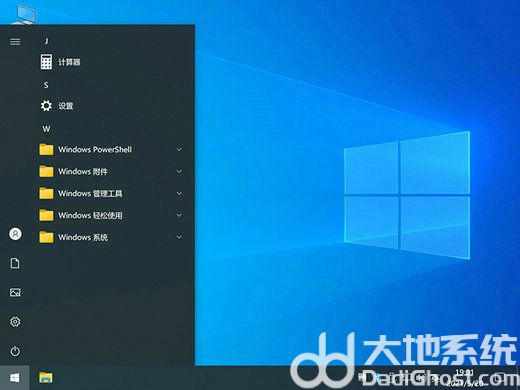520x390 pixels.
Task: Expand the Windows 轻松使用 chevron
Action: [179, 215]
